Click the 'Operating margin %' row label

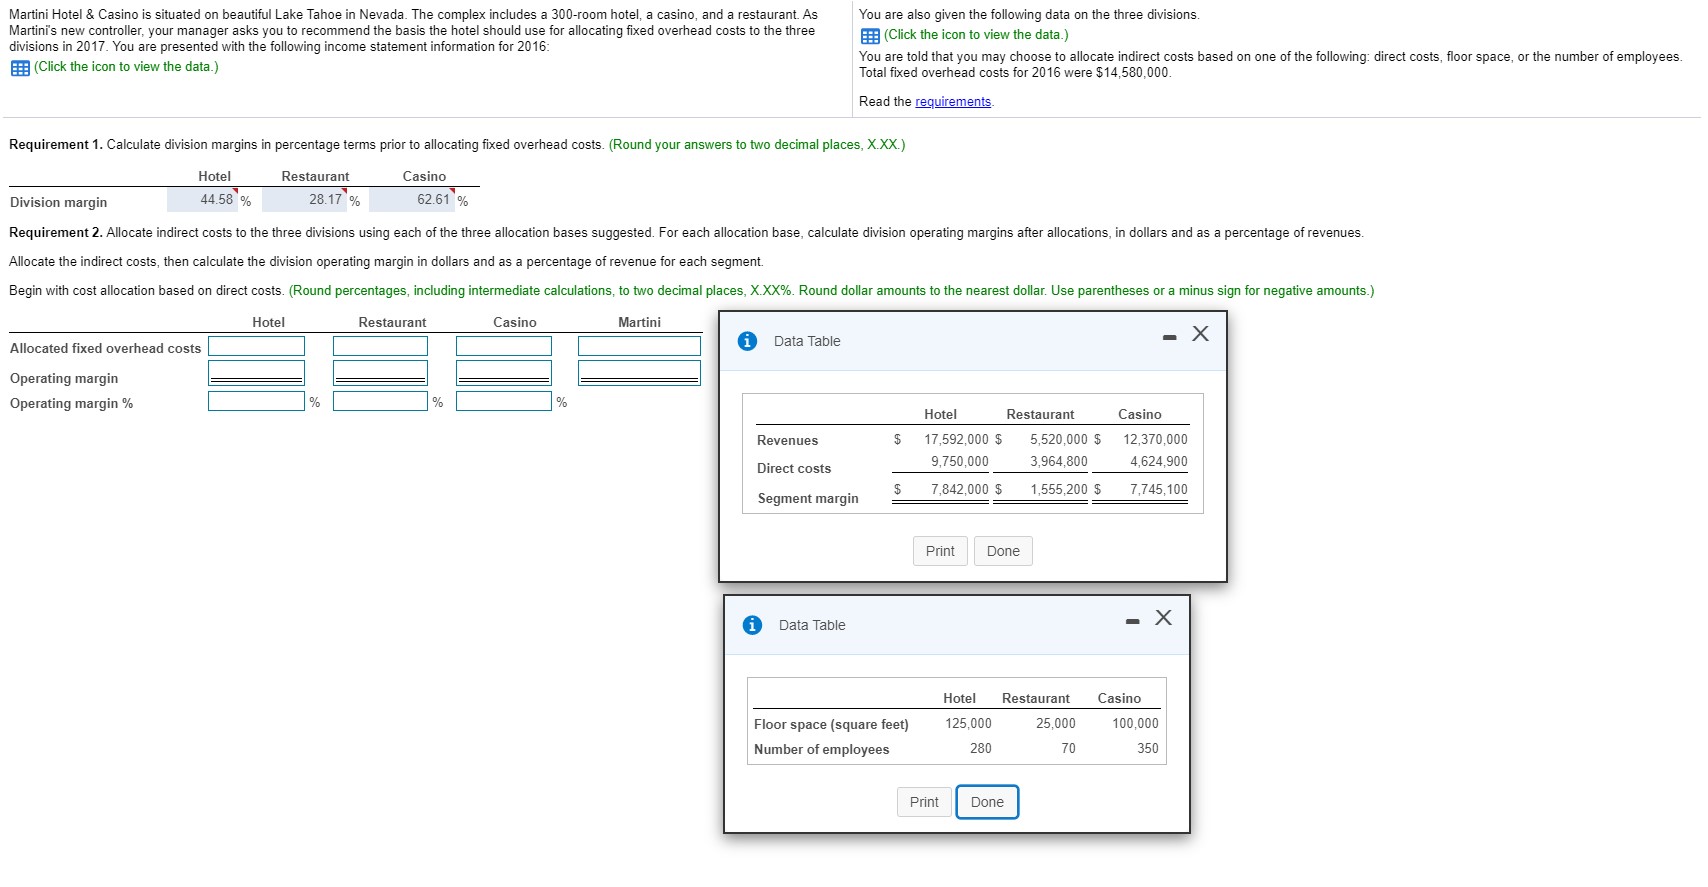[71, 404]
